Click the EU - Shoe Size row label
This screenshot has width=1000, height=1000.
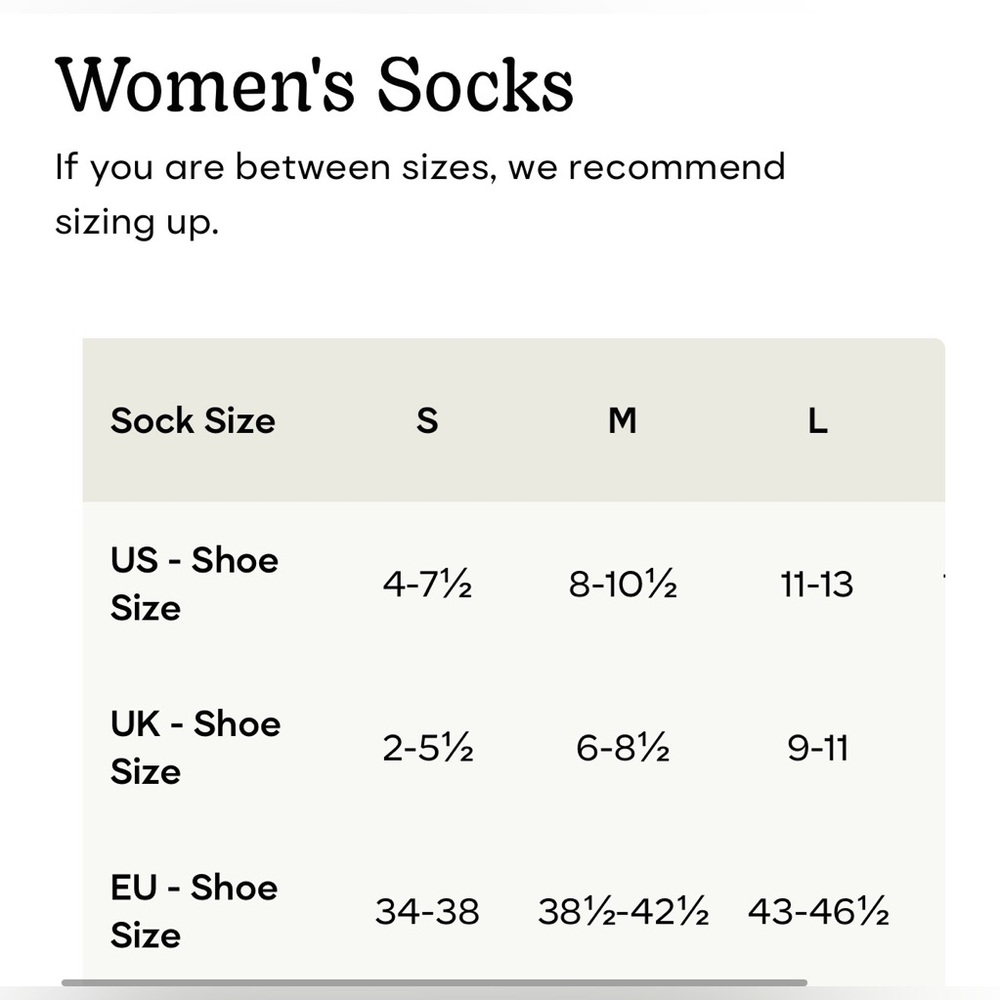point(194,911)
